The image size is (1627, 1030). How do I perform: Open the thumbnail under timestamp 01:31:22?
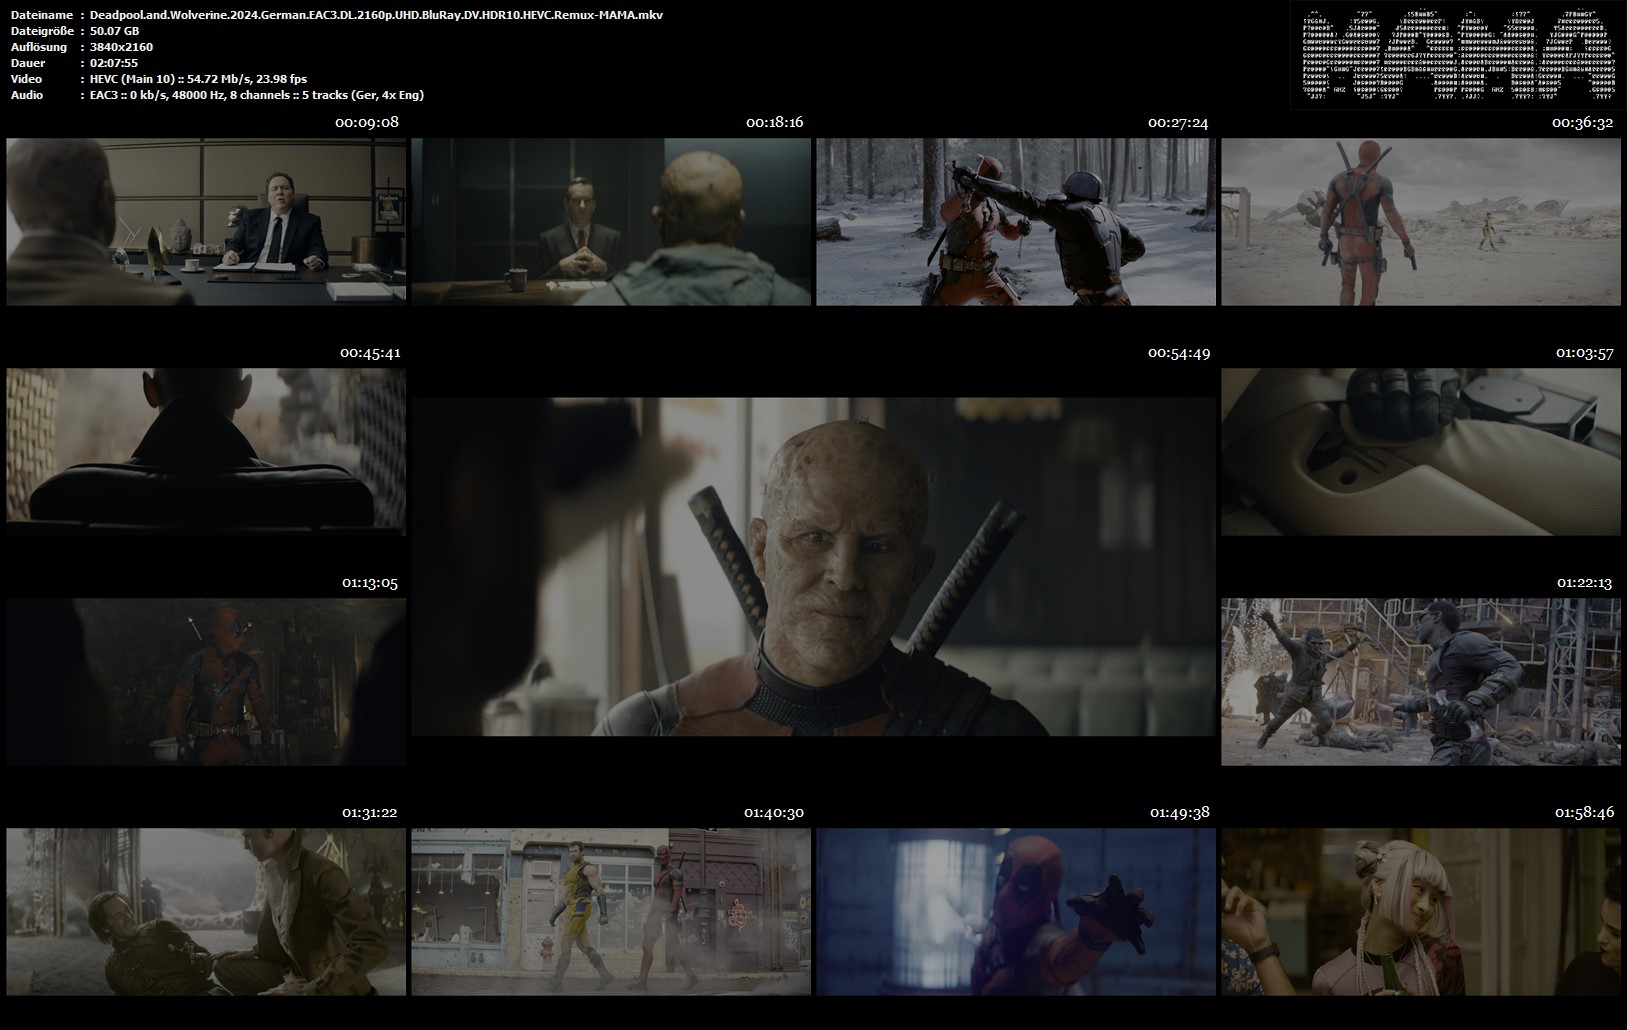coord(206,912)
